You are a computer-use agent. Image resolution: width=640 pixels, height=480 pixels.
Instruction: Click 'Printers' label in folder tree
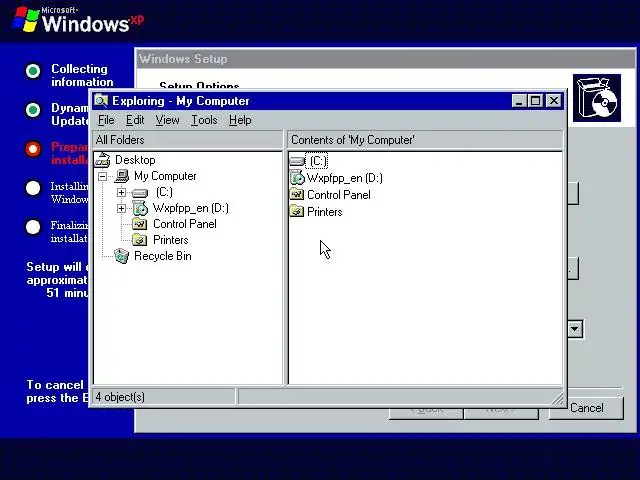171,240
